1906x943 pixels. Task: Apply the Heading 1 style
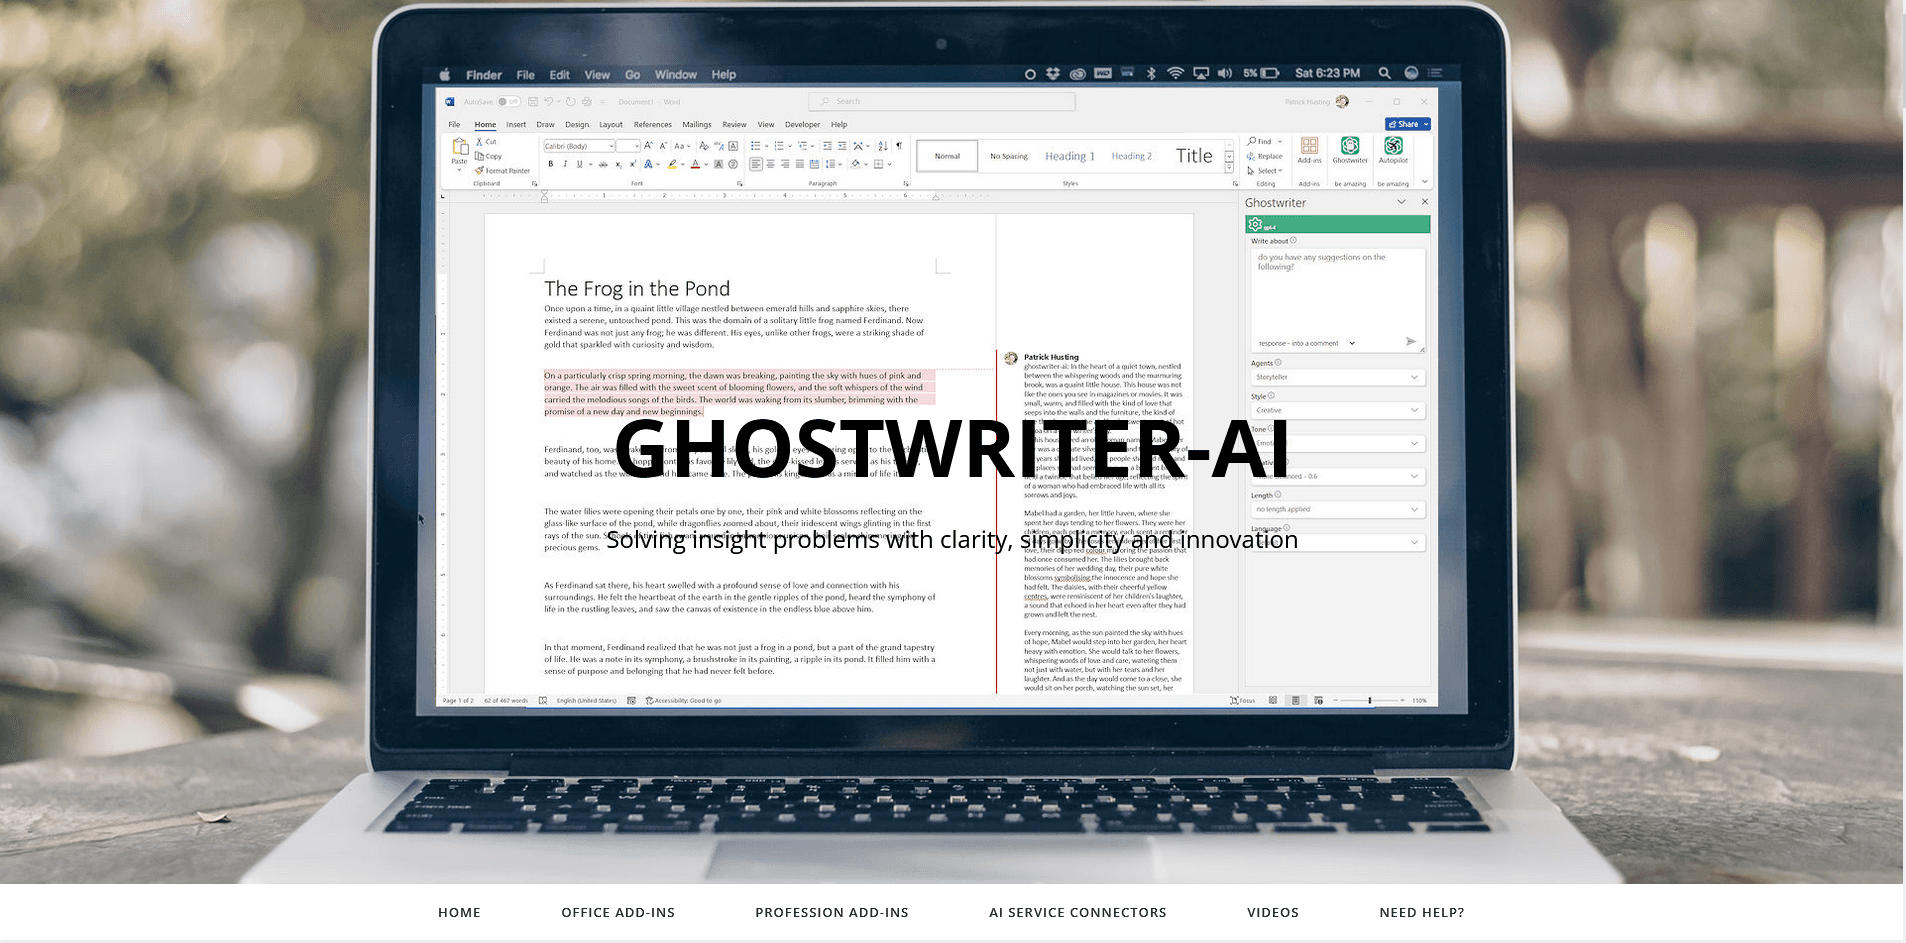coord(1070,156)
